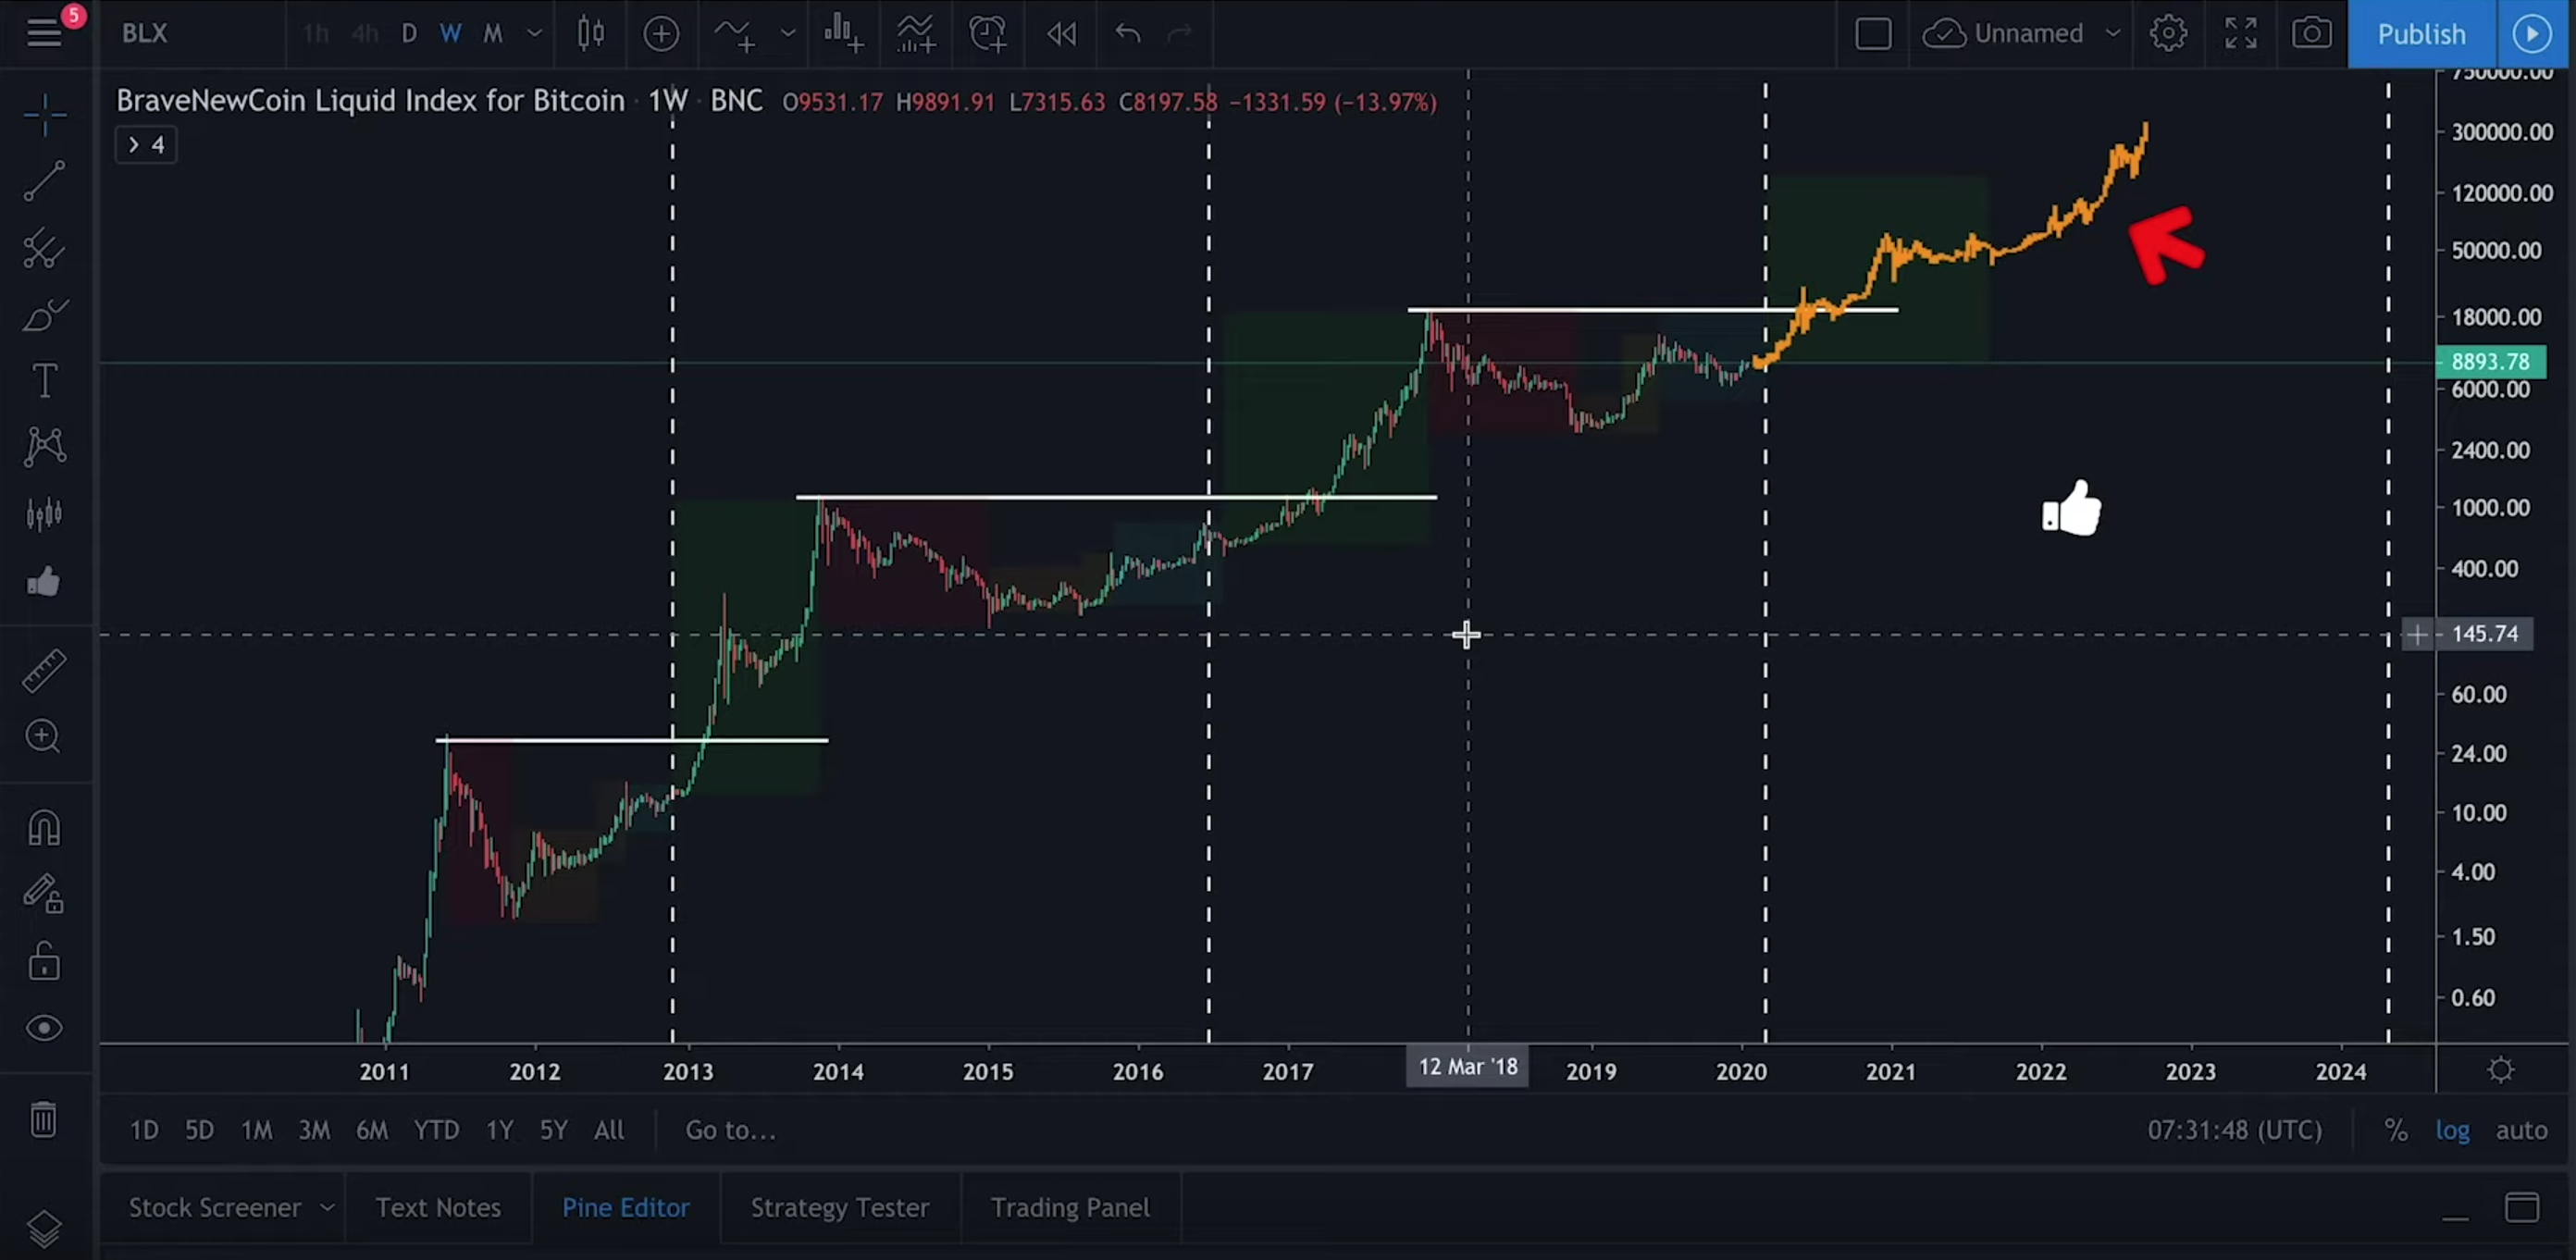
Task: Select the pitchfork Gann tool
Action: click(x=45, y=248)
